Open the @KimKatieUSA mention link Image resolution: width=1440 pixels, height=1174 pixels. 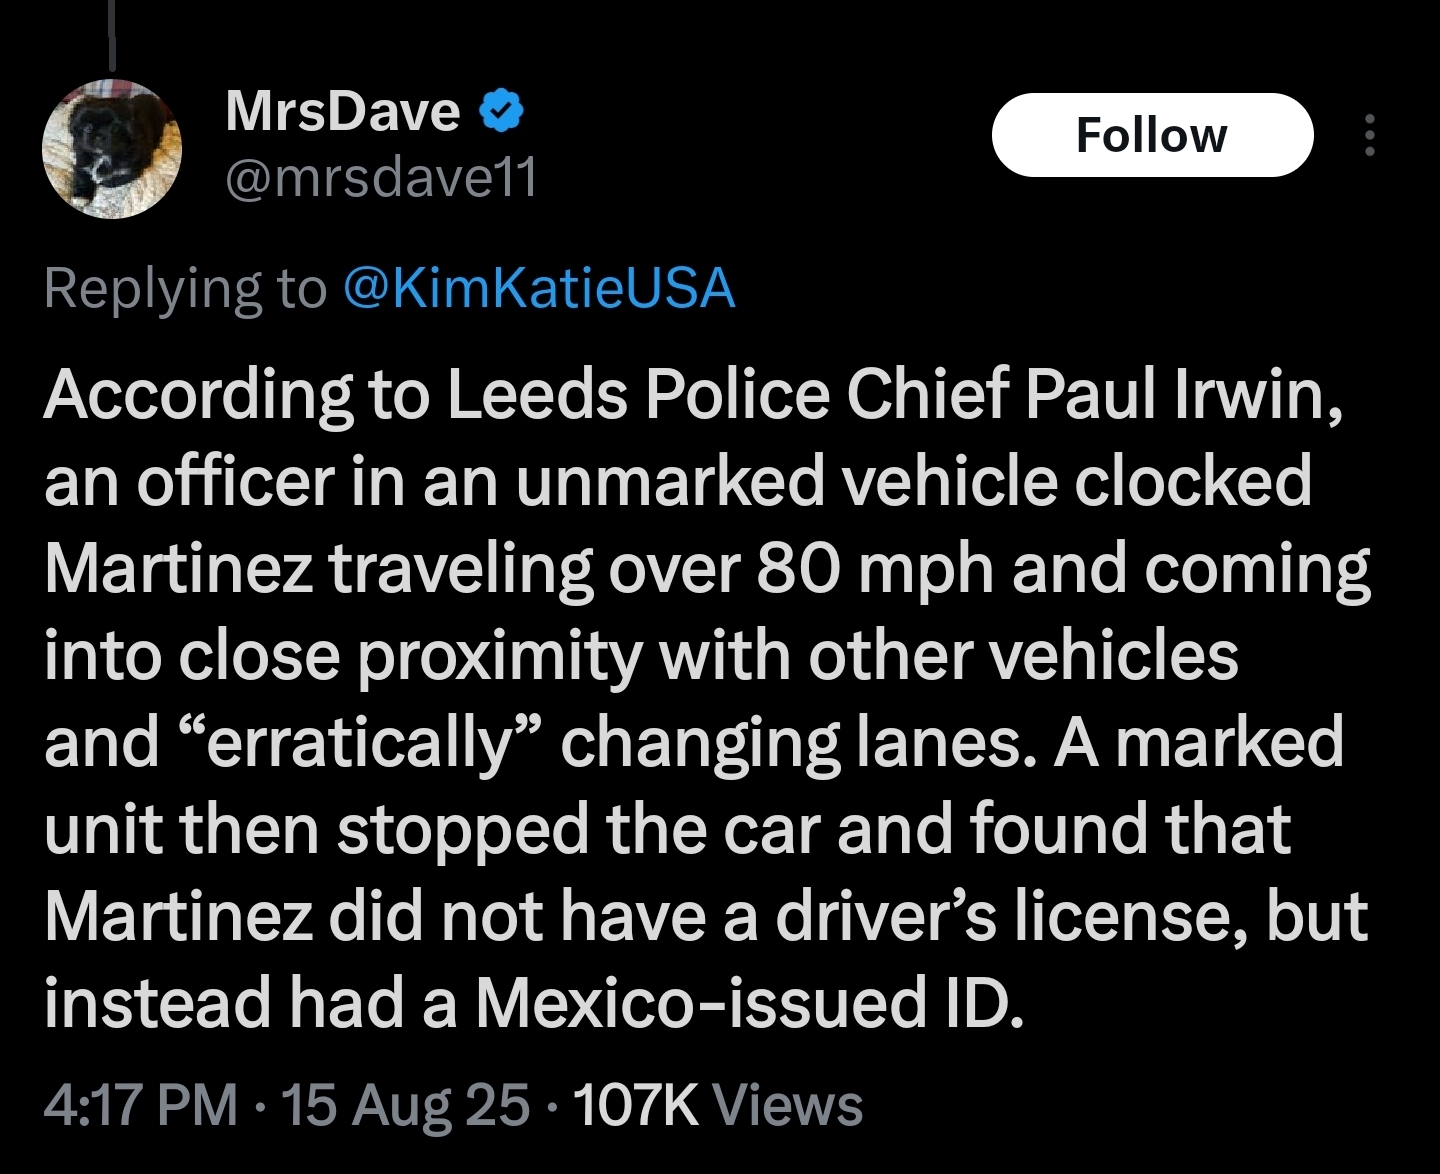click(x=540, y=288)
